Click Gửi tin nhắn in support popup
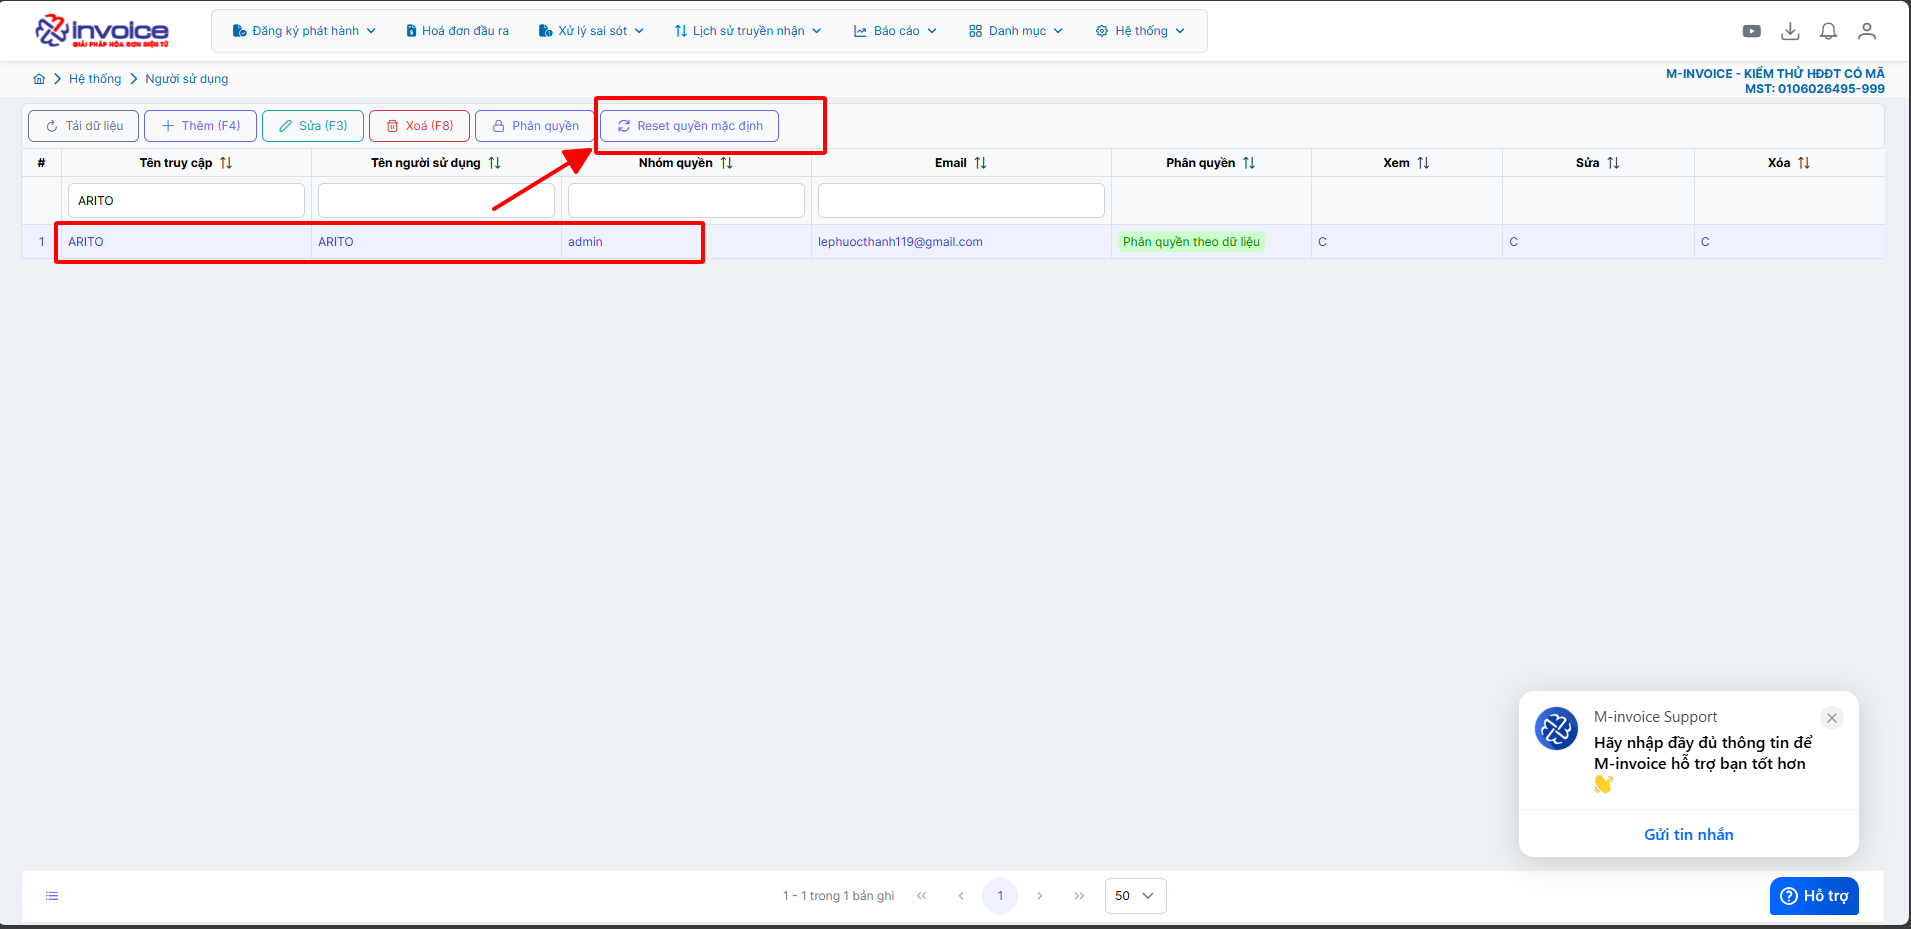Image resolution: width=1911 pixels, height=929 pixels. tap(1688, 834)
